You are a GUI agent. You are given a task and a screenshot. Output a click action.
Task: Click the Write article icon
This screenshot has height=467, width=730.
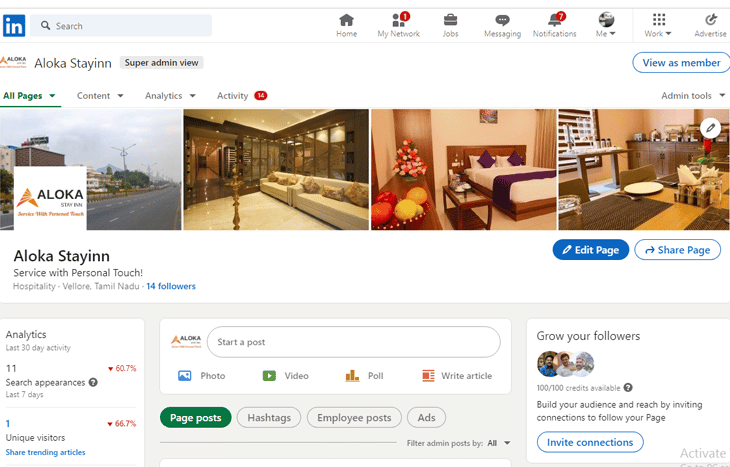click(x=428, y=376)
